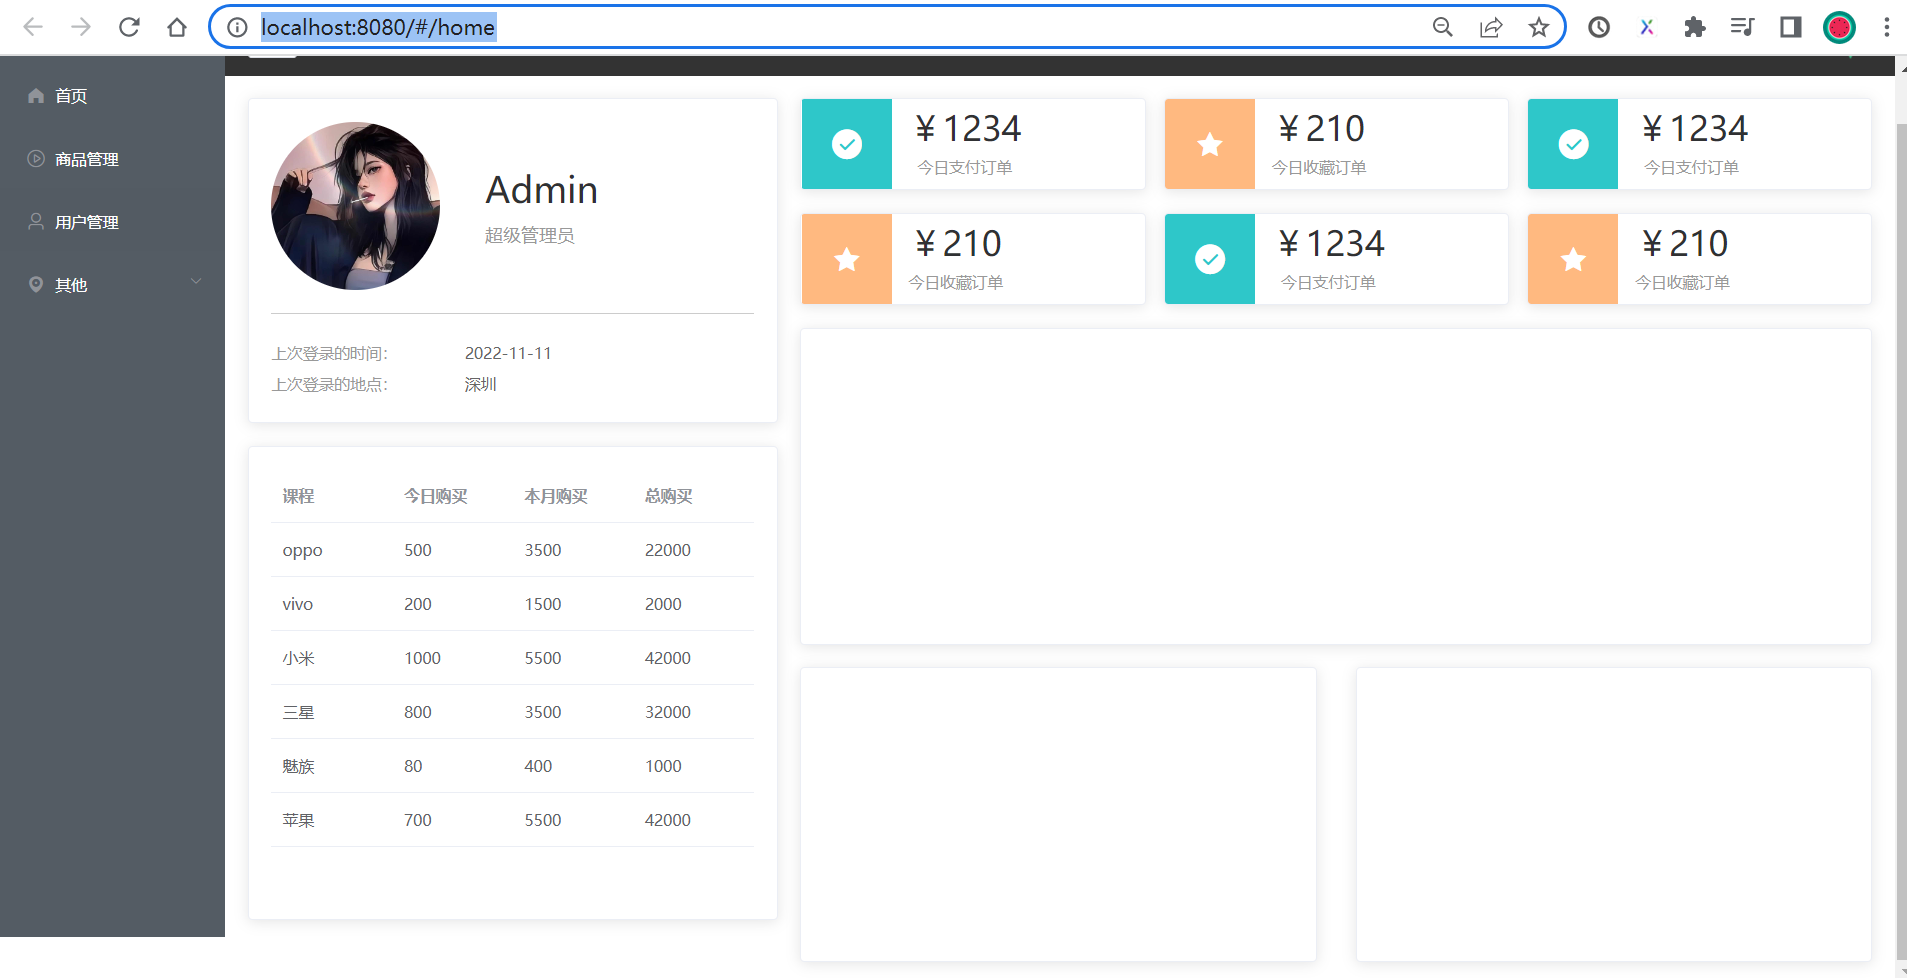
Task: Click the 上次登录的时间 label
Action: [330, 353]
